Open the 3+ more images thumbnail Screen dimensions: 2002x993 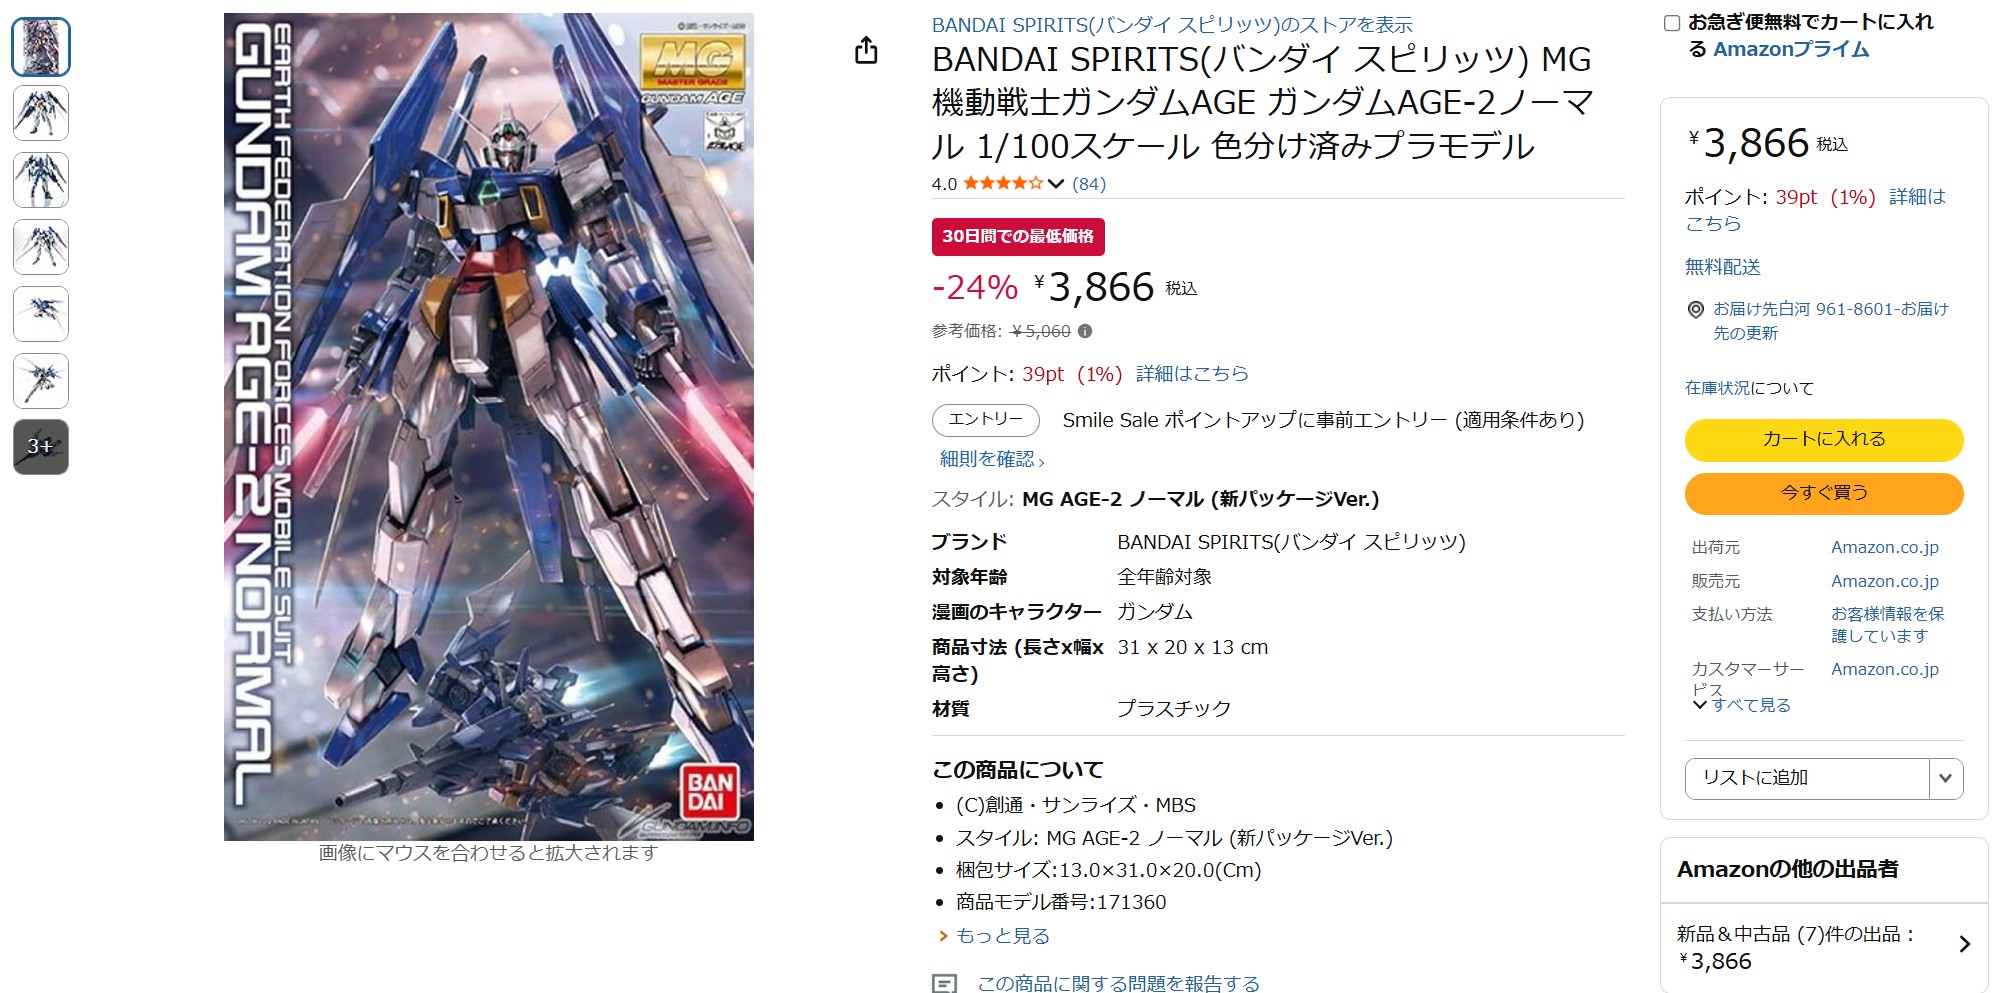[41, 447]
